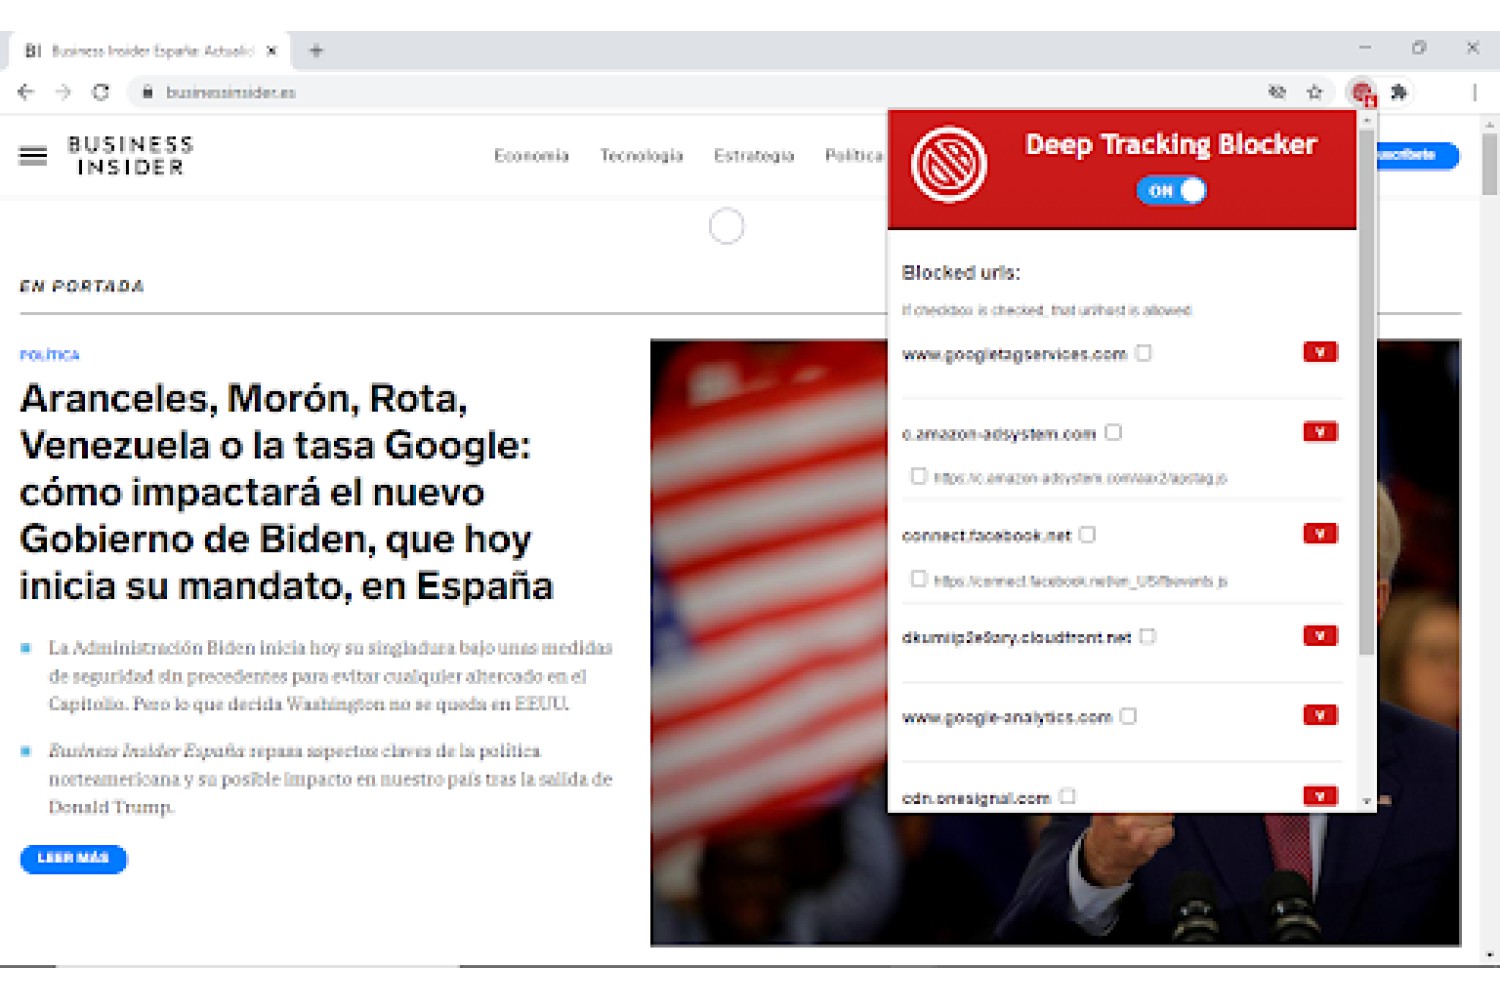Open the Biden flag article image
Image resolution: width=1500 pixels, height=1000 pixels.
(x=1055, y=643)
